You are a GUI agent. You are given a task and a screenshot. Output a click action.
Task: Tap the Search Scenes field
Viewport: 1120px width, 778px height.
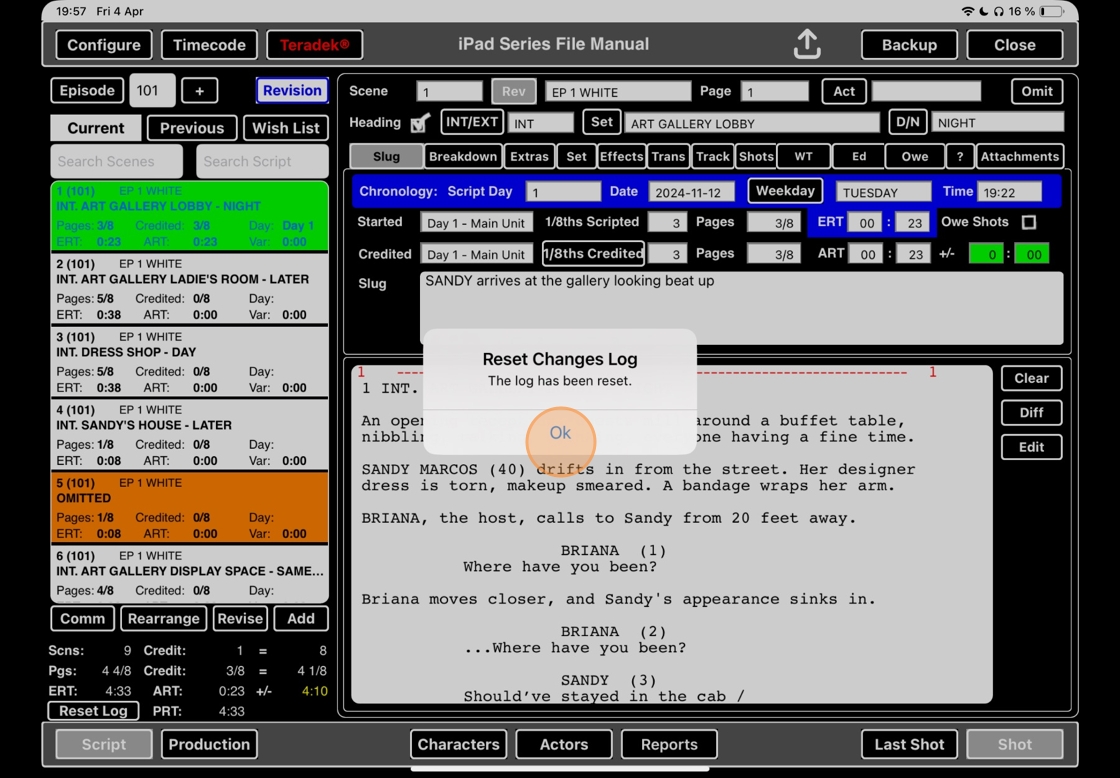[117, 161]
